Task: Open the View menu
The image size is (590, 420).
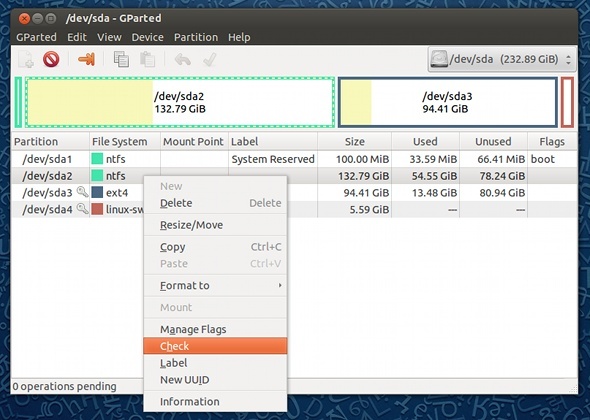Action: tap(109, 37)
